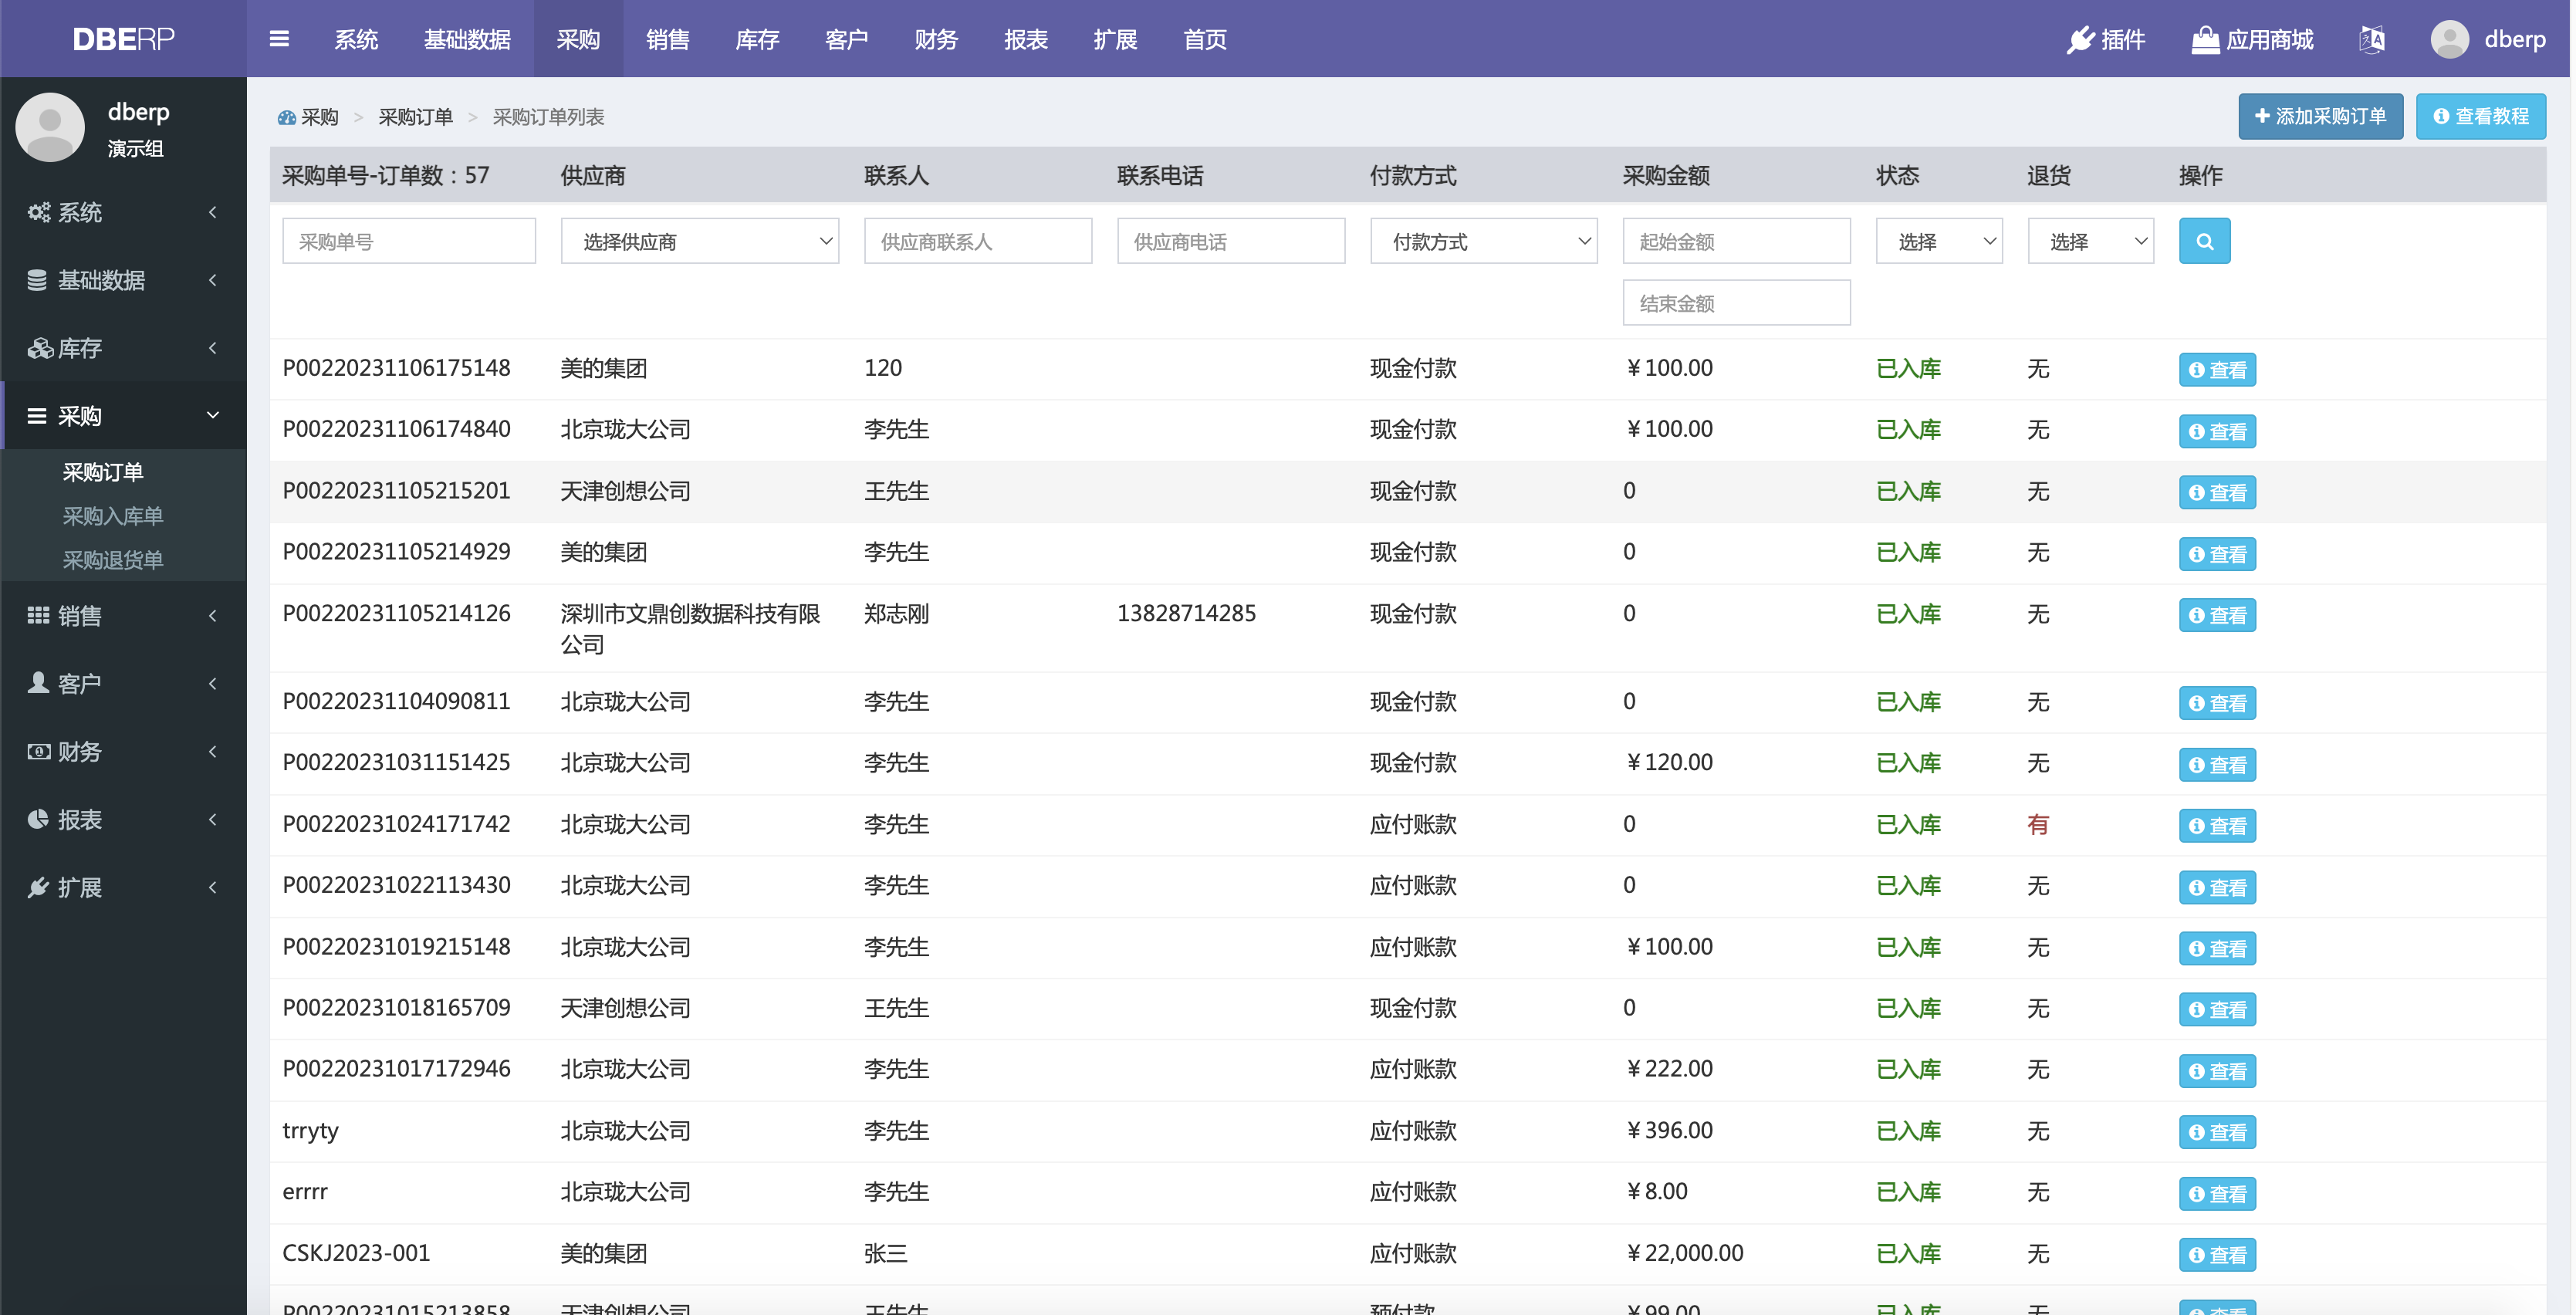View order P00220231106175148
The height and width of the screenshot is (1315, 2576).
point(2217,370)
